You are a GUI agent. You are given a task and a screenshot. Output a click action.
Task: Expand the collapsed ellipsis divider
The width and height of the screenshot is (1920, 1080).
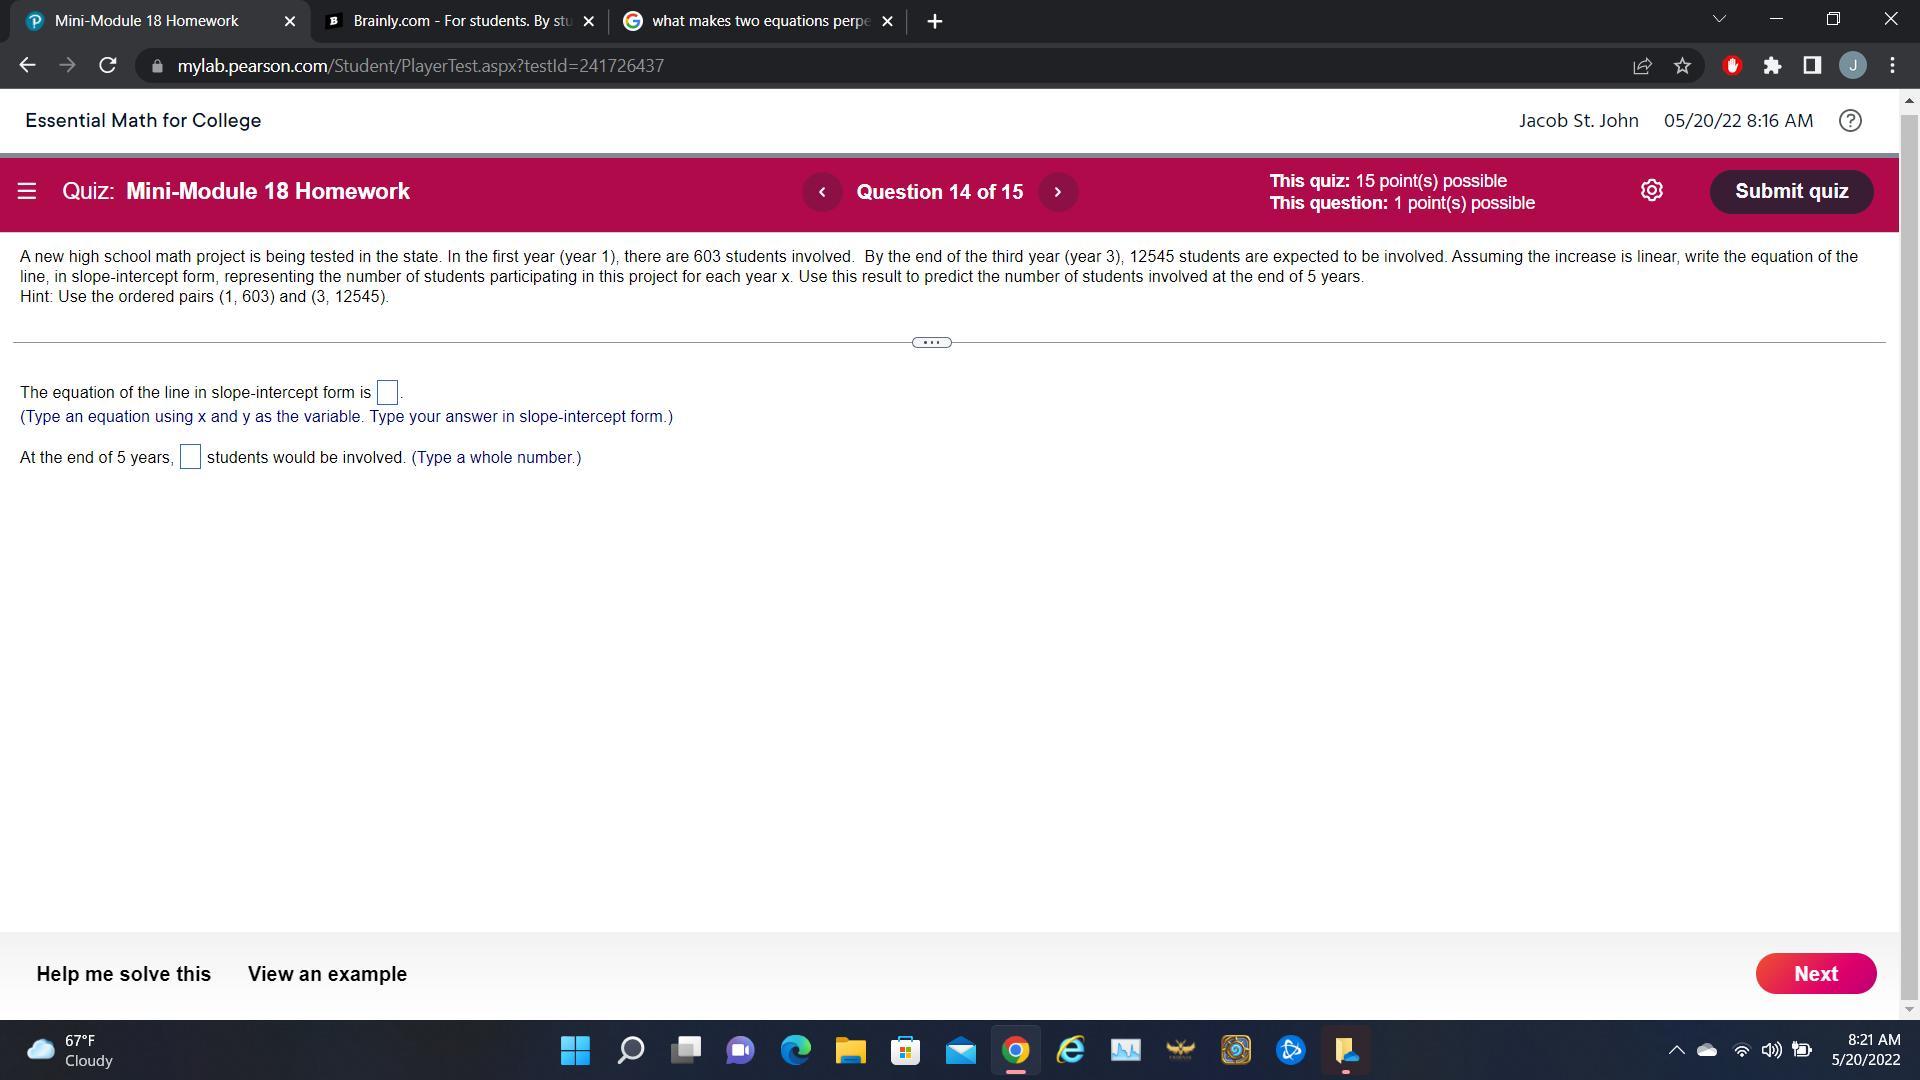tap(931, 343)
